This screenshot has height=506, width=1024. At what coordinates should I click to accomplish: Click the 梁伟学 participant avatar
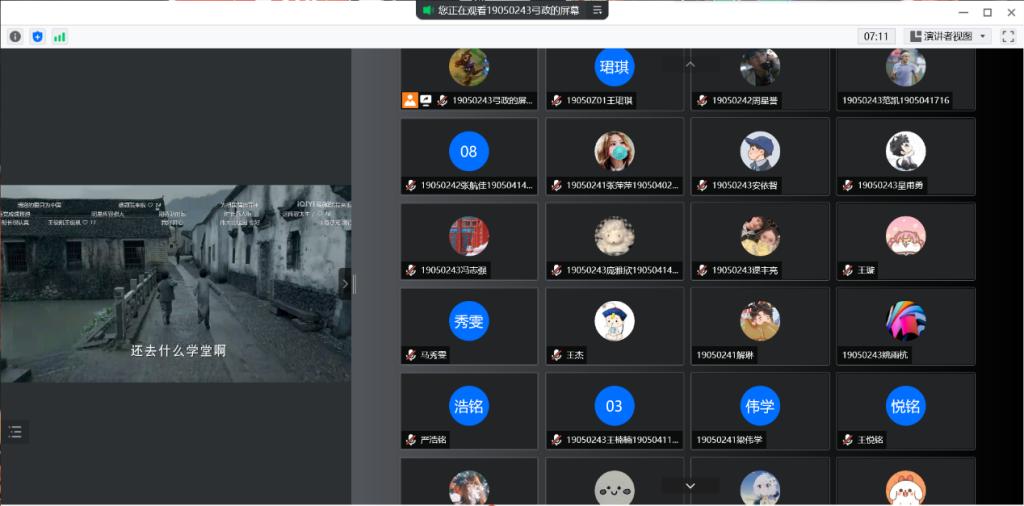pyautogui.click(x=760, y=406)
